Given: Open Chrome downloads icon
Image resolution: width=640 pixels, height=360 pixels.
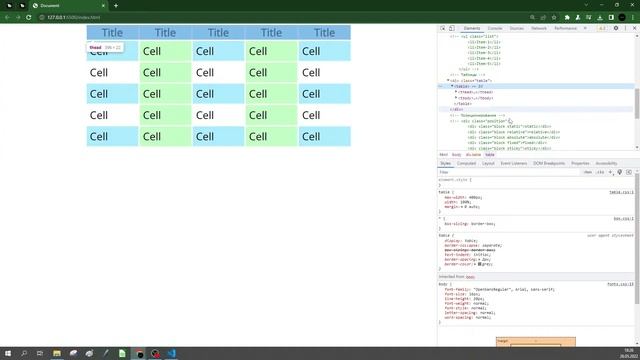Looking at the screenshot, I should [600, 18].
